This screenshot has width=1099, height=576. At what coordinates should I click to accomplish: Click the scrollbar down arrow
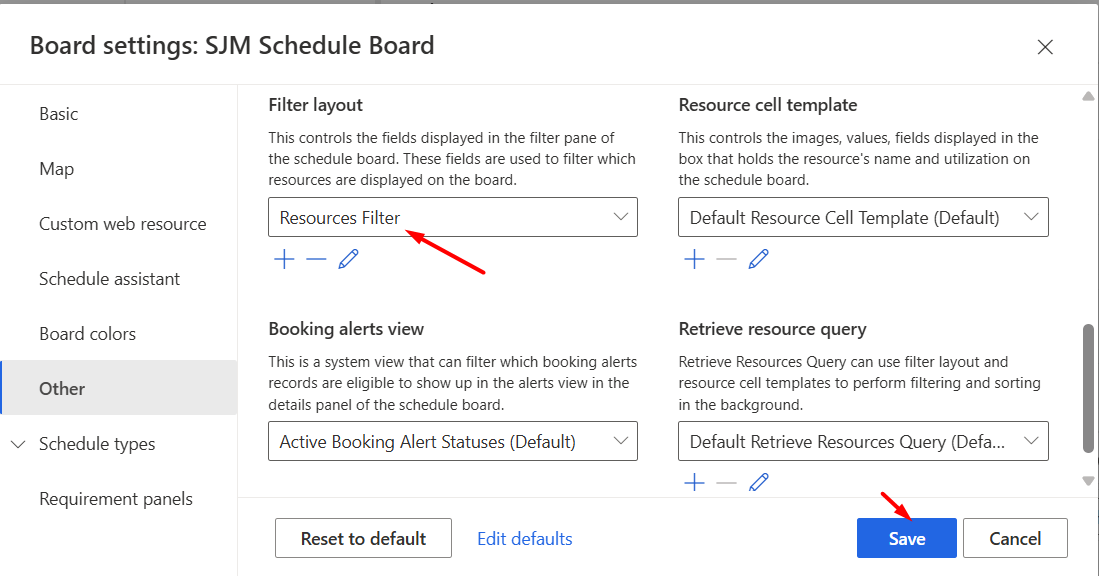[1088, 481]
